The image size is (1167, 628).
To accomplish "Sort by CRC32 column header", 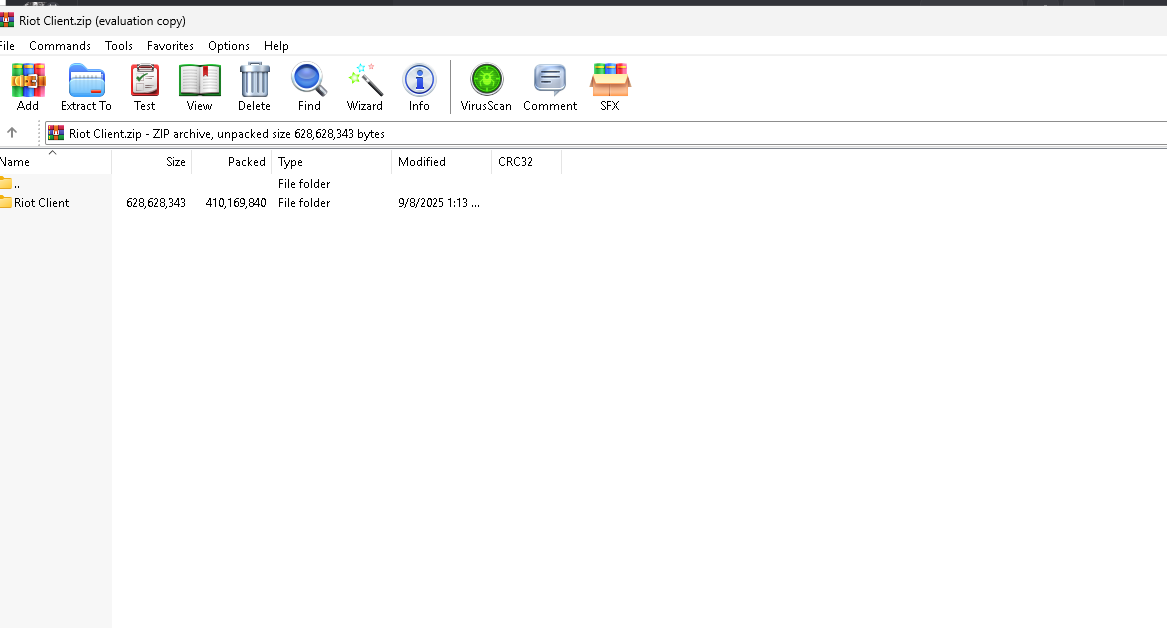I will coord(526,161).
